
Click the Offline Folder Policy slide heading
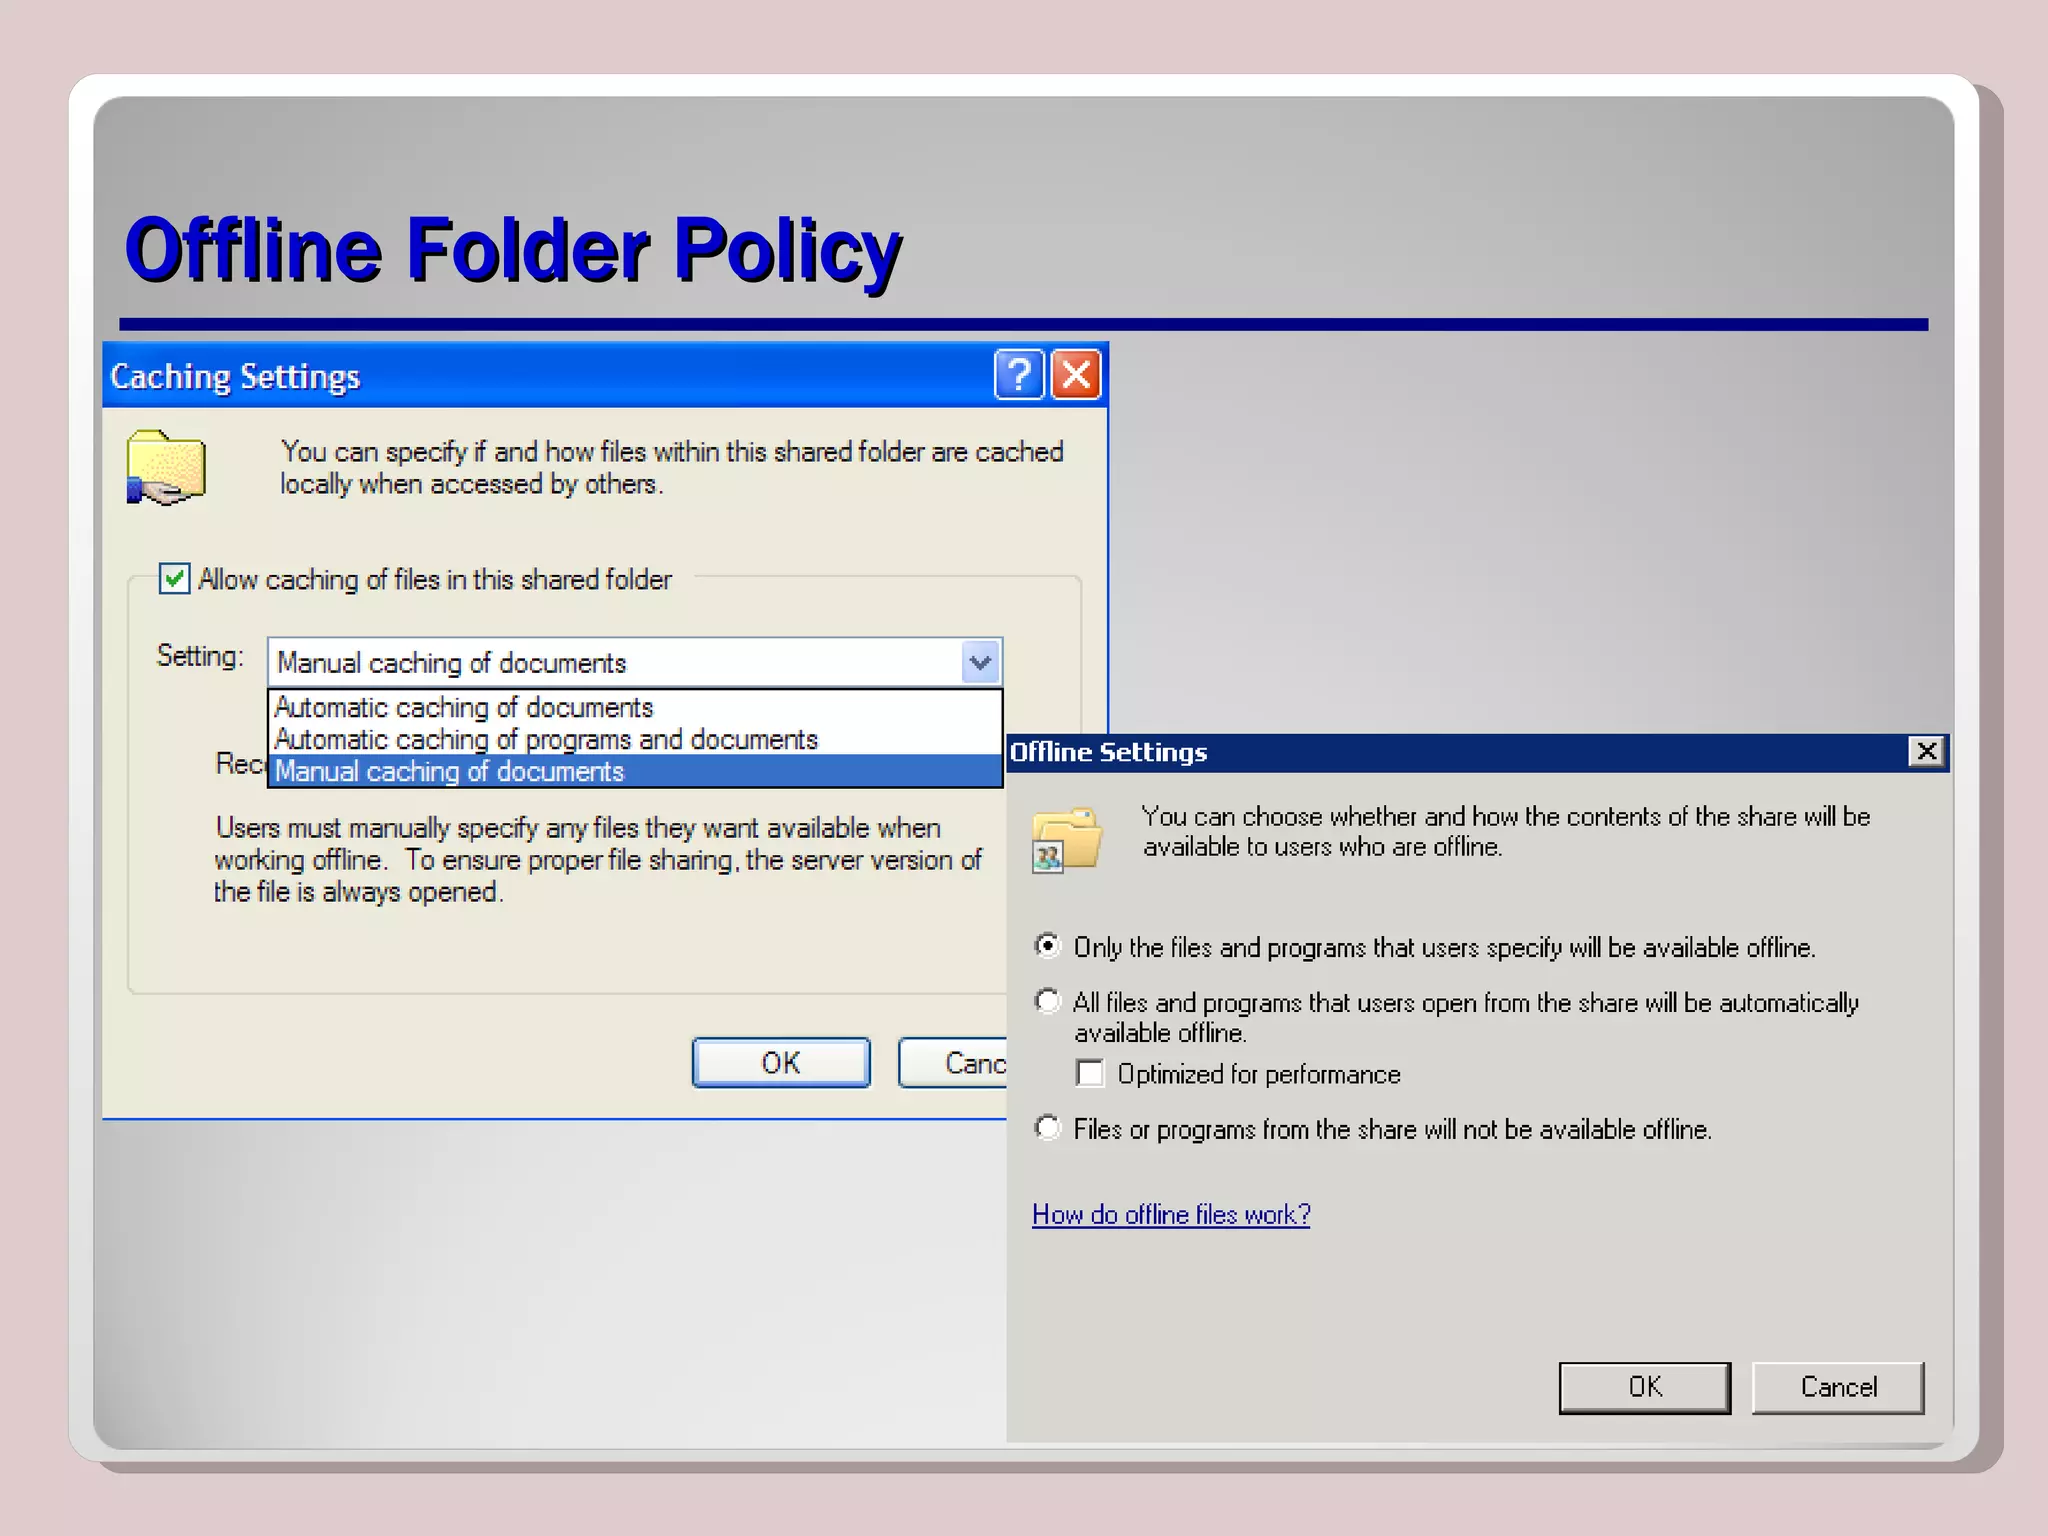click(513, 250)
